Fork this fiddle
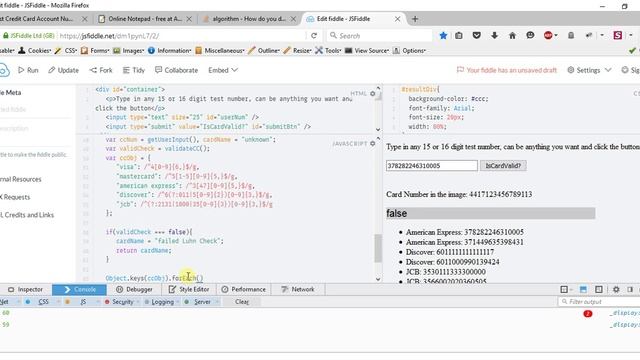640x360 pixels. pos(101,70)
